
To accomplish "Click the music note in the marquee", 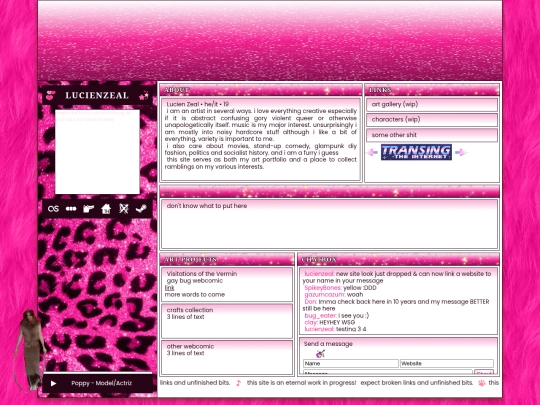I will [x=238, y=383].
